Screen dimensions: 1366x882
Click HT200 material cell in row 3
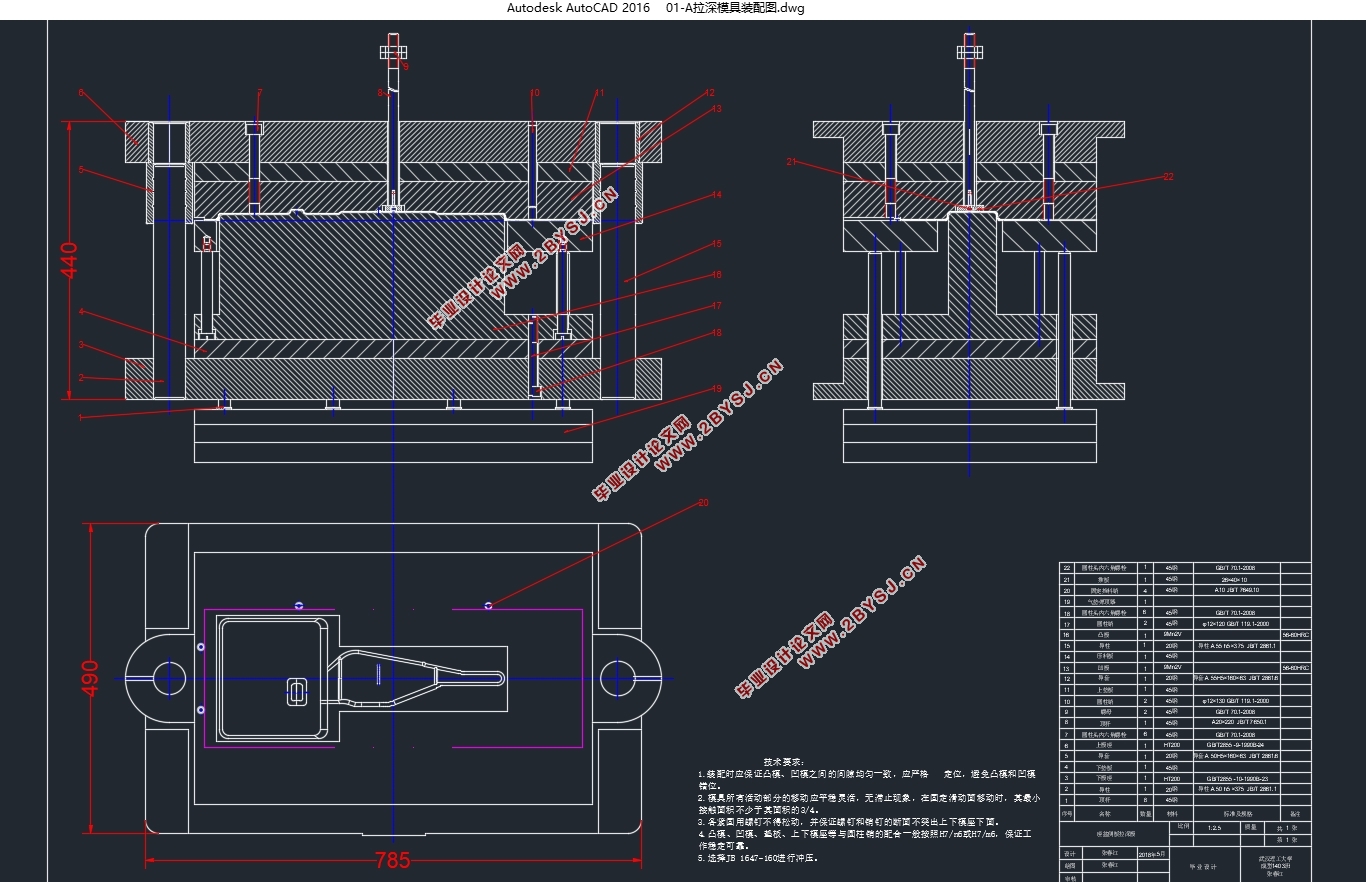pyautogui.click(x=1172, y=779)
